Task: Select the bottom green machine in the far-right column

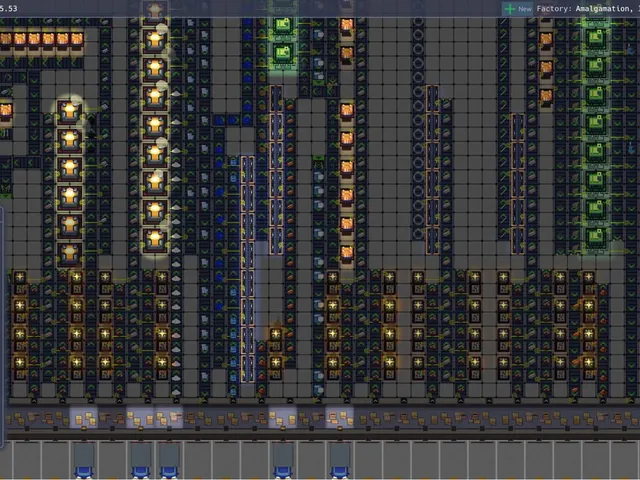Action: [596, 238]
